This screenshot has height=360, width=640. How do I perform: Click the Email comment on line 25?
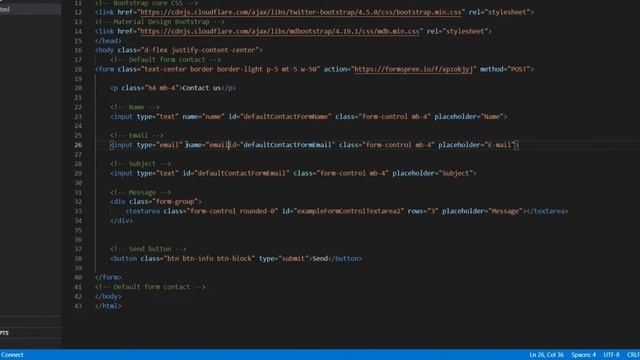(x=137, y=135)
